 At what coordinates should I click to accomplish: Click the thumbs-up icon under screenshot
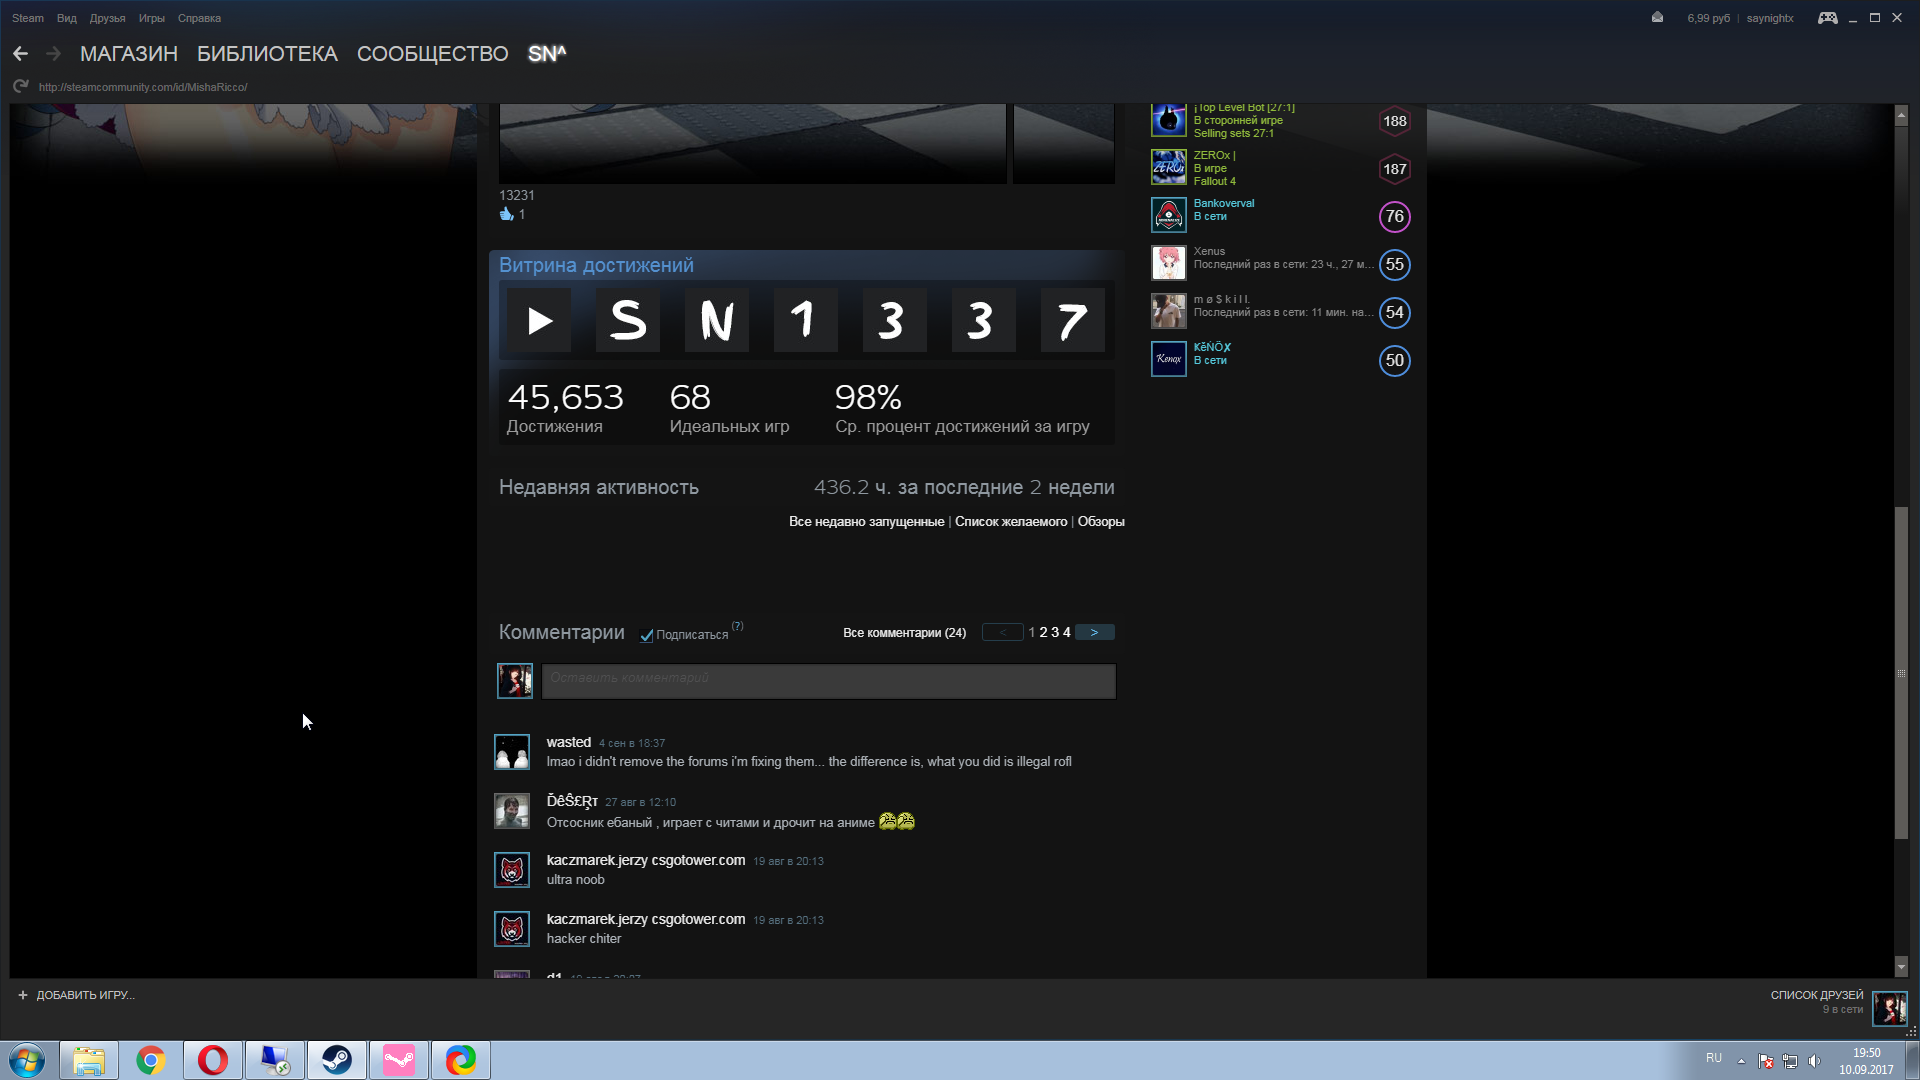[506, 214]
